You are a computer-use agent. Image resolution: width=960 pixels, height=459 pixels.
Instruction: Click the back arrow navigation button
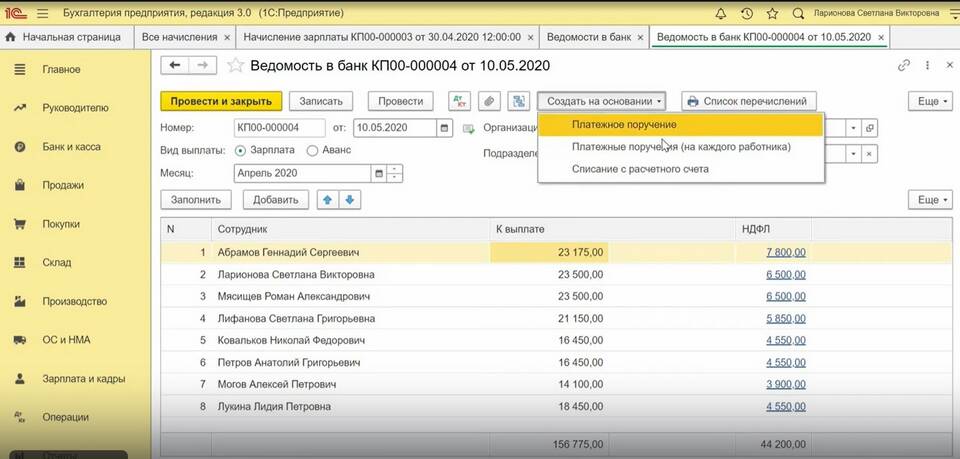coord(176,65)
